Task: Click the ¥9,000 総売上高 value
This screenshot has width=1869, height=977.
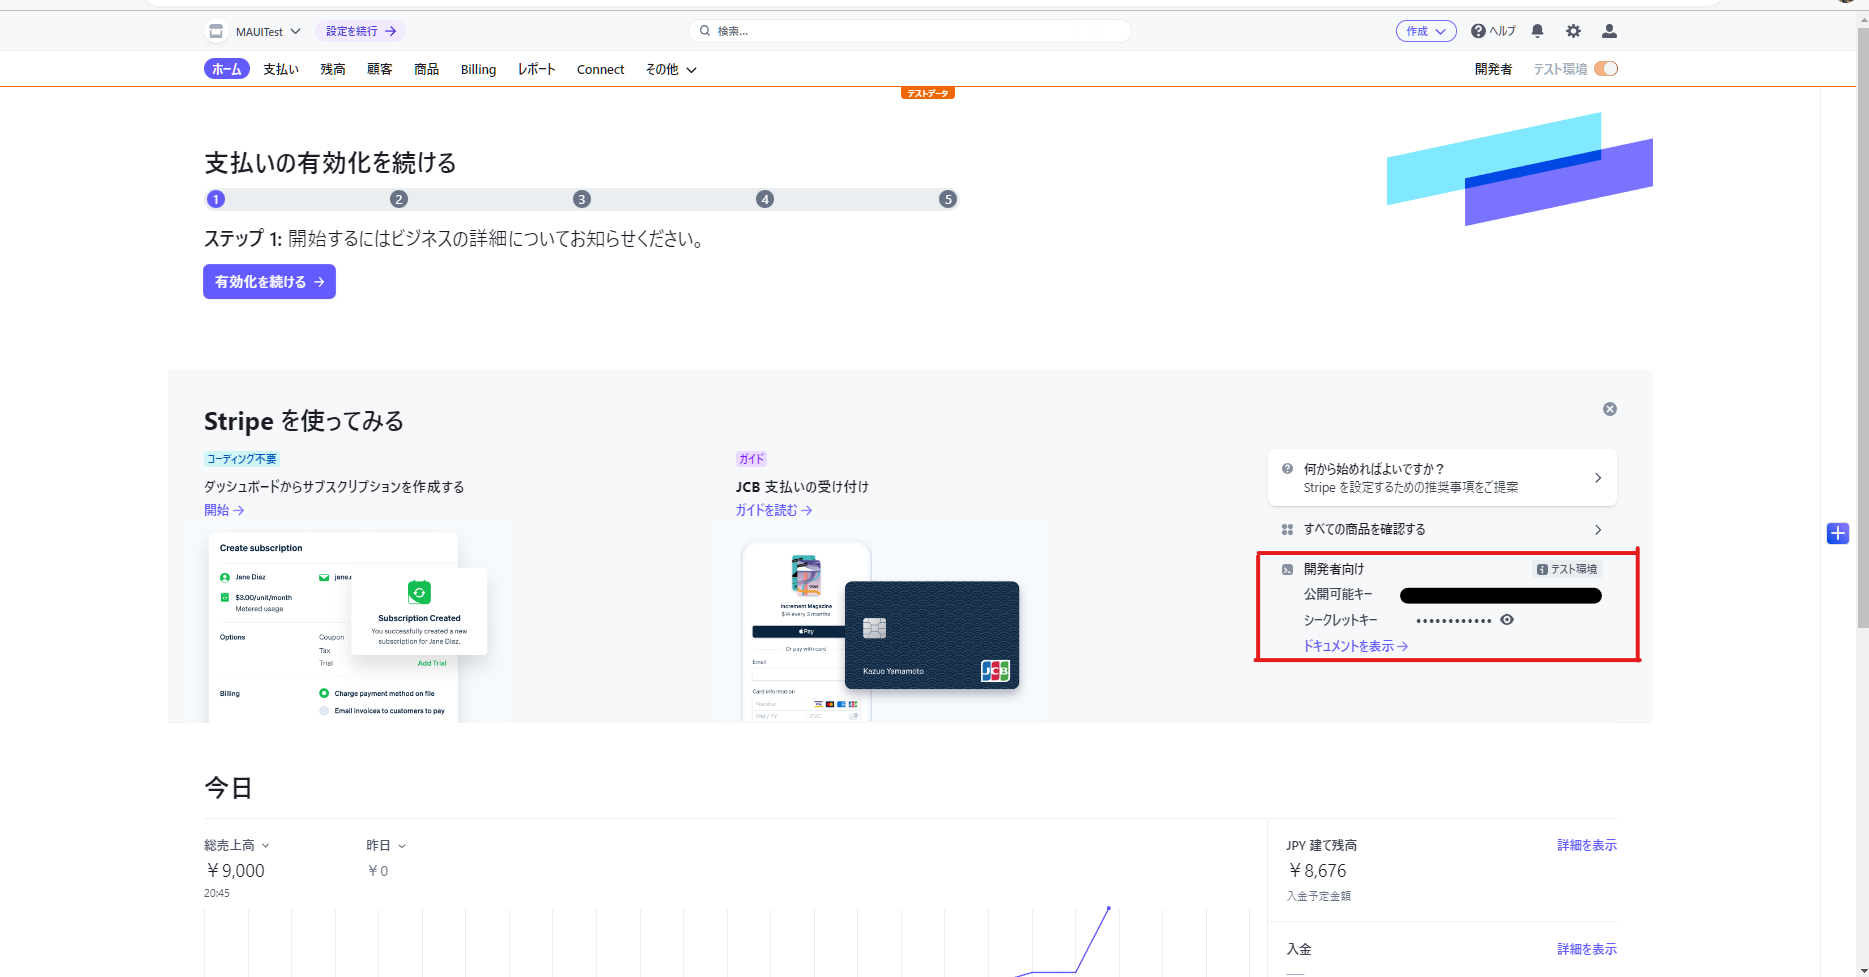Action: 235,871
